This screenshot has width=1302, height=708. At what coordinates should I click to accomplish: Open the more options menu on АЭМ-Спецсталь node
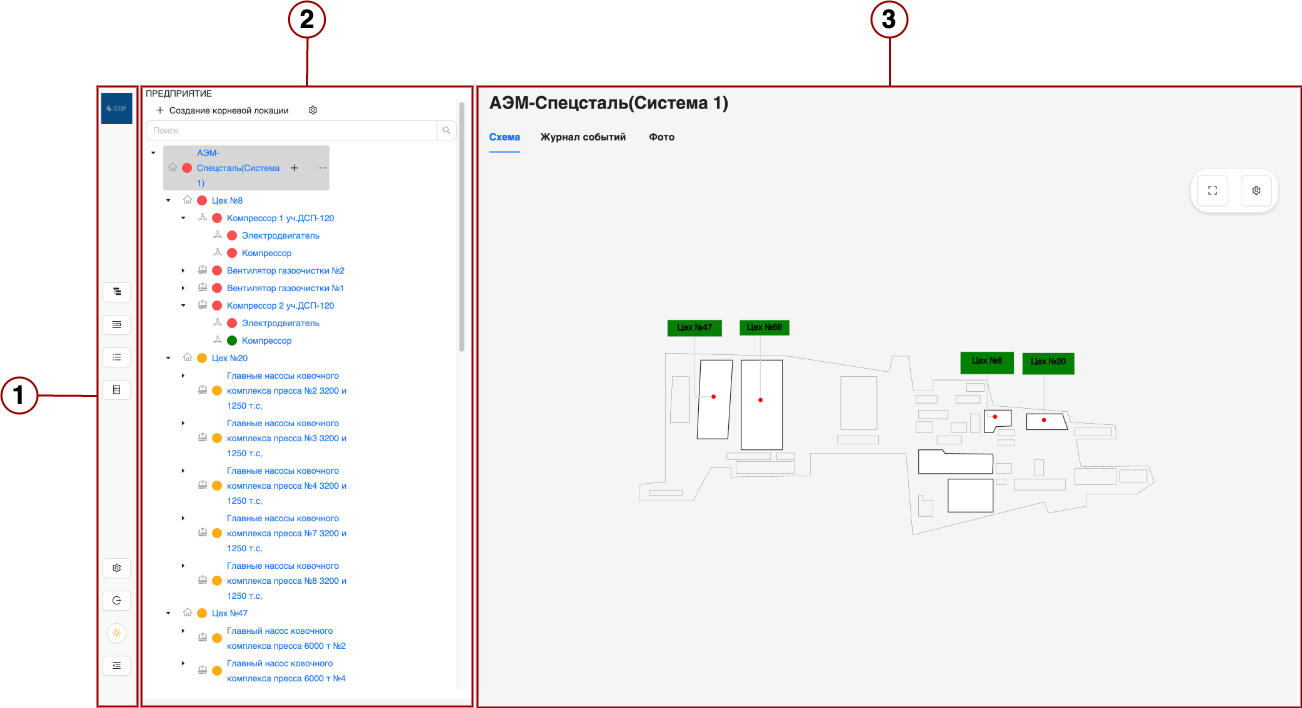(323, 167)
